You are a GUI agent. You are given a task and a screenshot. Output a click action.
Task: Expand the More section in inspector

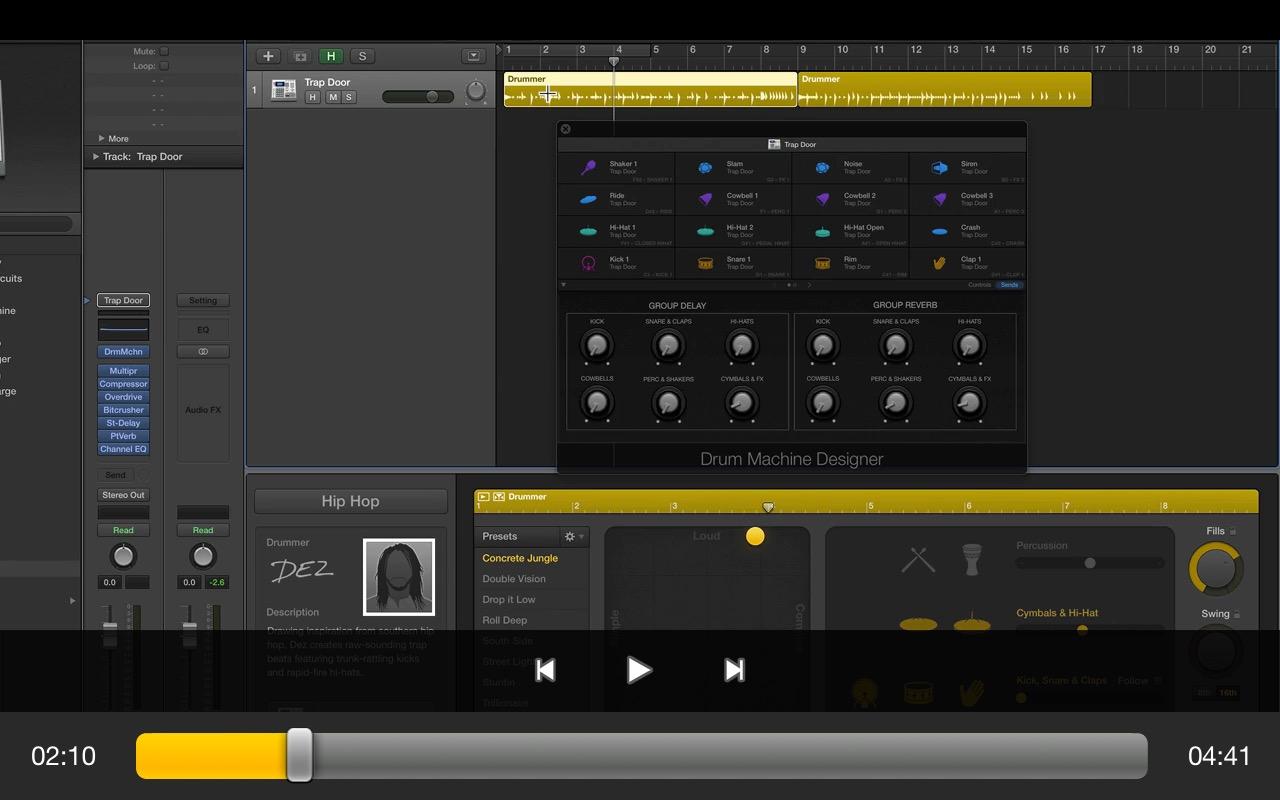pos(101,139)
